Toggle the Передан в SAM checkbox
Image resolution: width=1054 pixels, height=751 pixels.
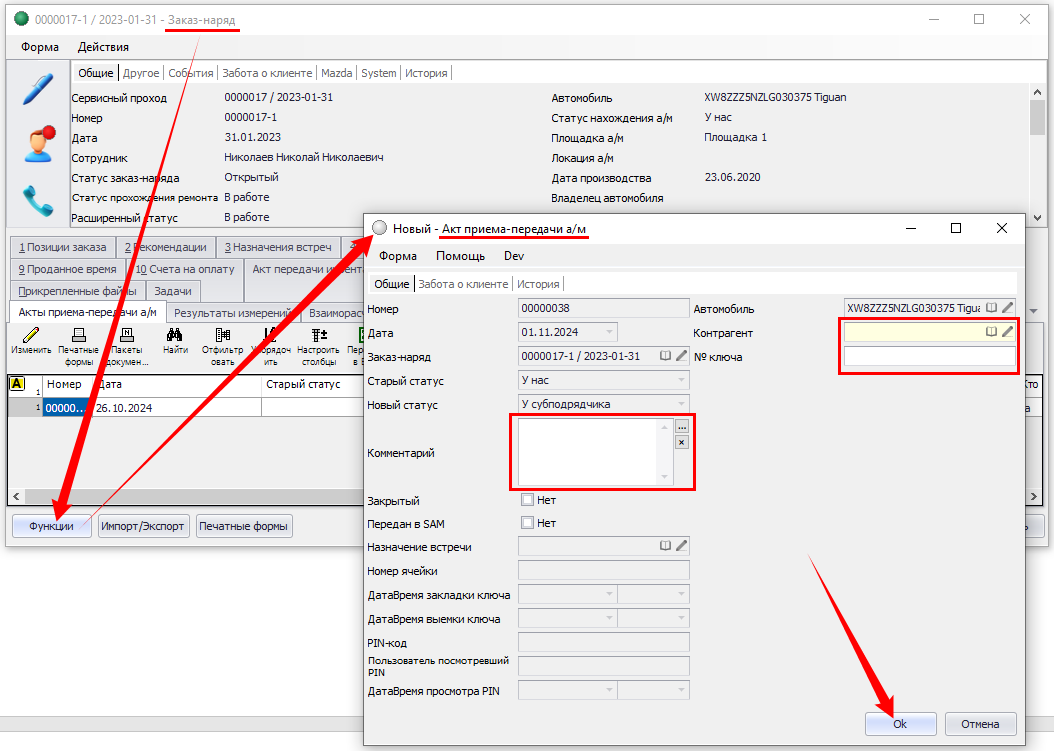coord(528,523)
